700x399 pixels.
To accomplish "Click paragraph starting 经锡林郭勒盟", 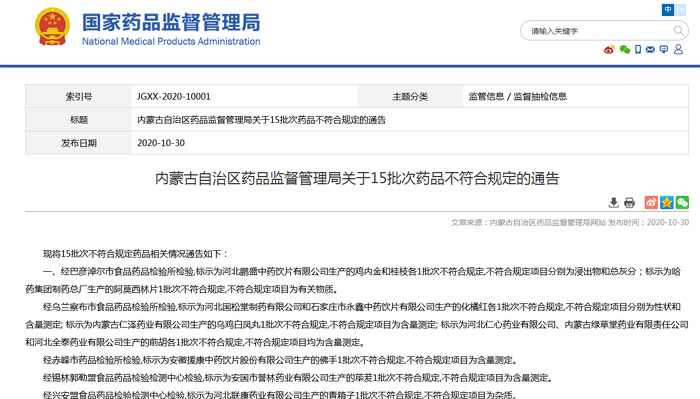I will click(x=299, y=378).
